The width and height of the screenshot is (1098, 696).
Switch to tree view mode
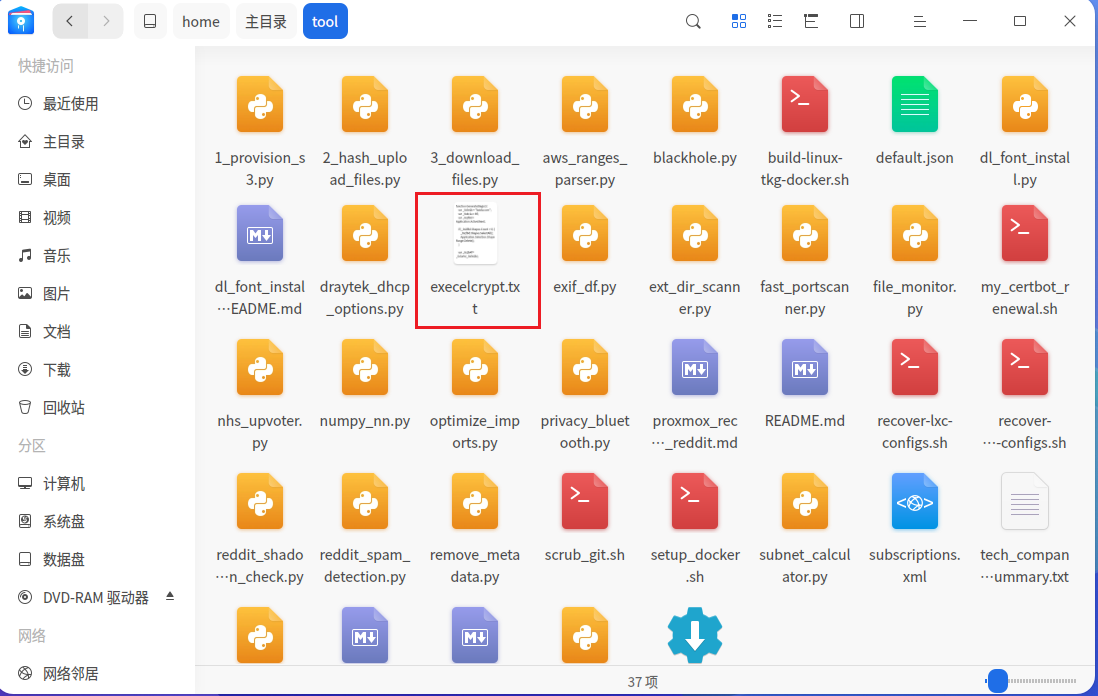pos(811,21)
